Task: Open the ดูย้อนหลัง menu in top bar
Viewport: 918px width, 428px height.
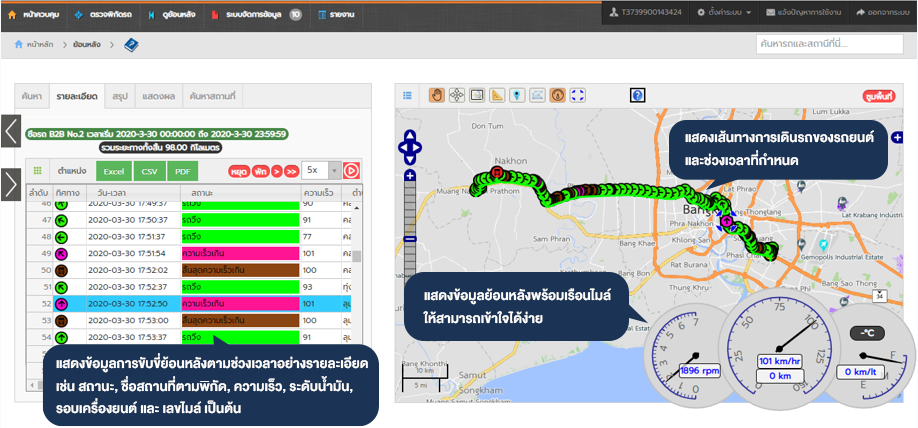Action: click(x=170, y=15)
